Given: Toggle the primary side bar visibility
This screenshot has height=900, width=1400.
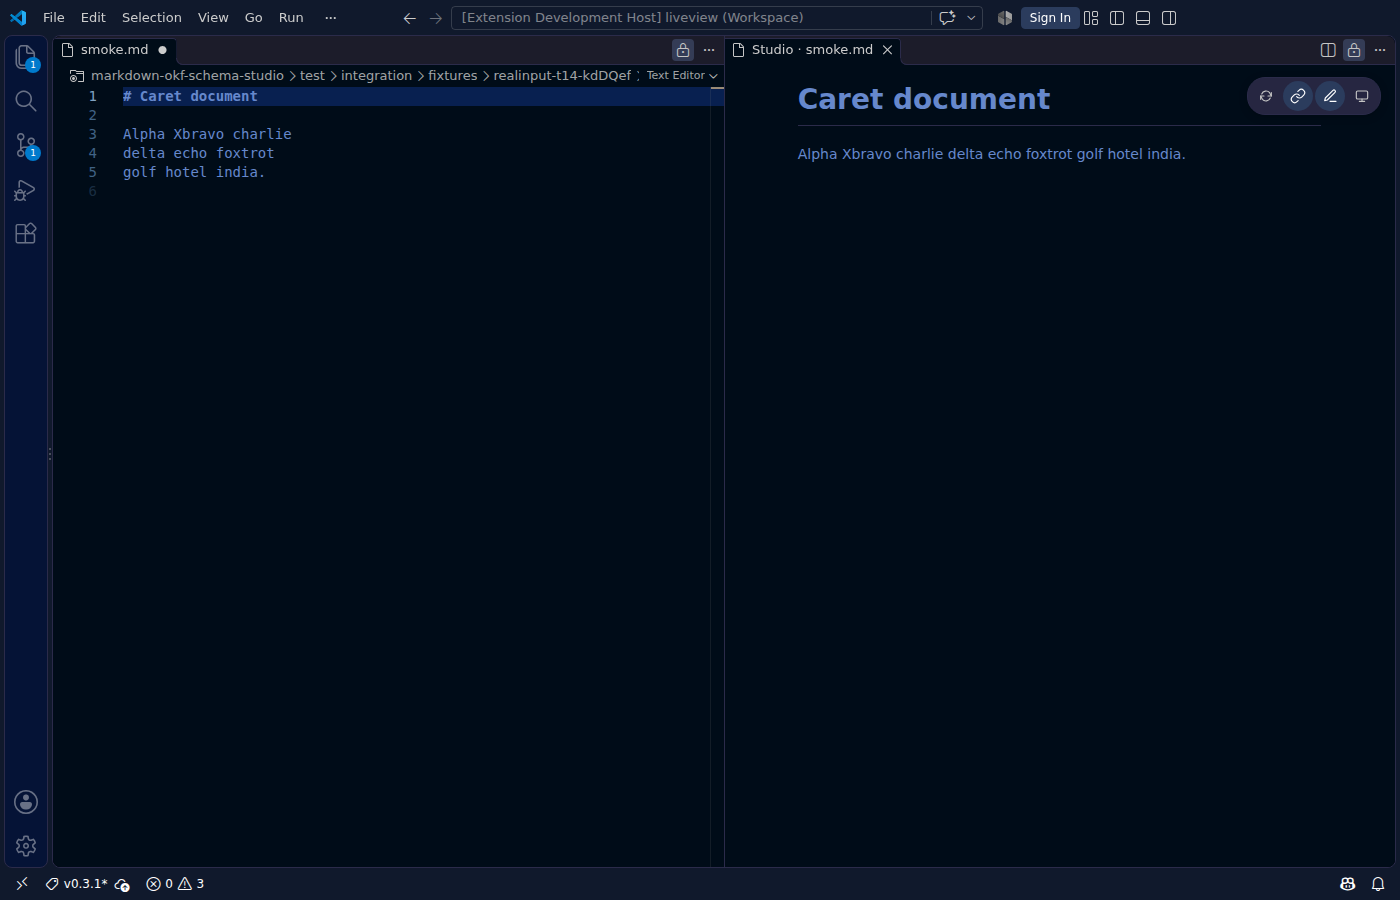Looking at the screenshot, I should coord(1117,18).
